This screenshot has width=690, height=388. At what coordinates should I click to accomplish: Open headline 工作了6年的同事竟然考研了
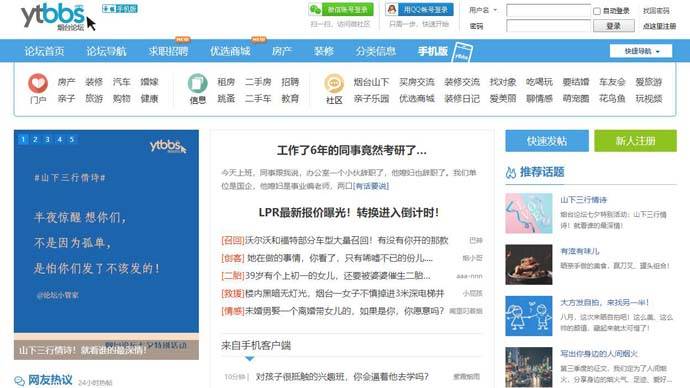tap(352, 150)
